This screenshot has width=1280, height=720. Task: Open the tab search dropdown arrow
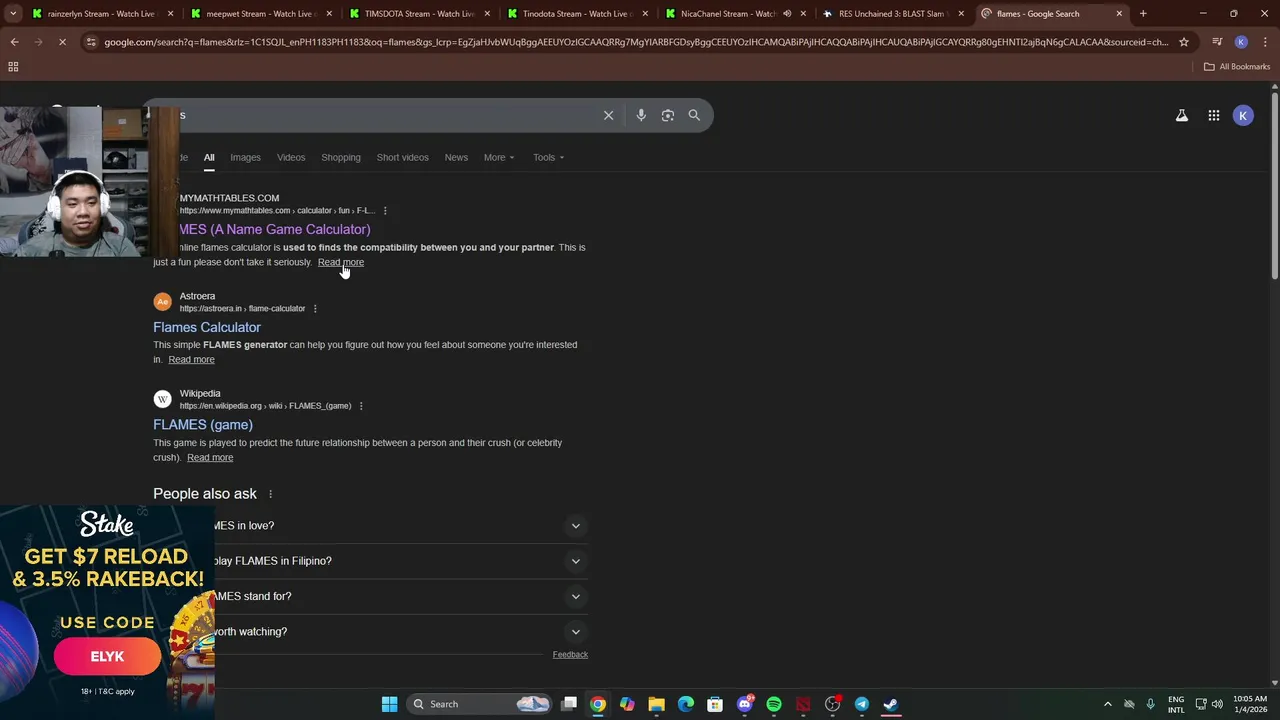12,14
